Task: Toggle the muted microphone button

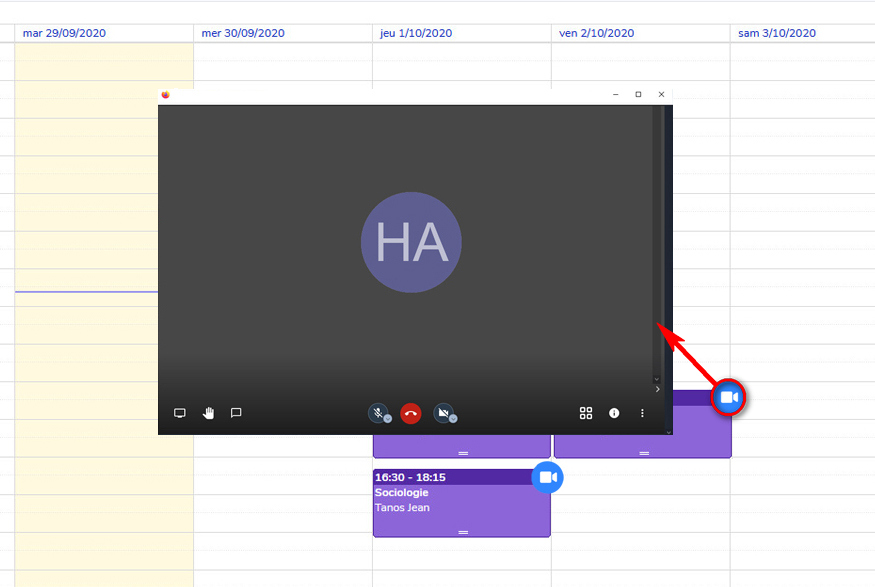Action: 378,413
